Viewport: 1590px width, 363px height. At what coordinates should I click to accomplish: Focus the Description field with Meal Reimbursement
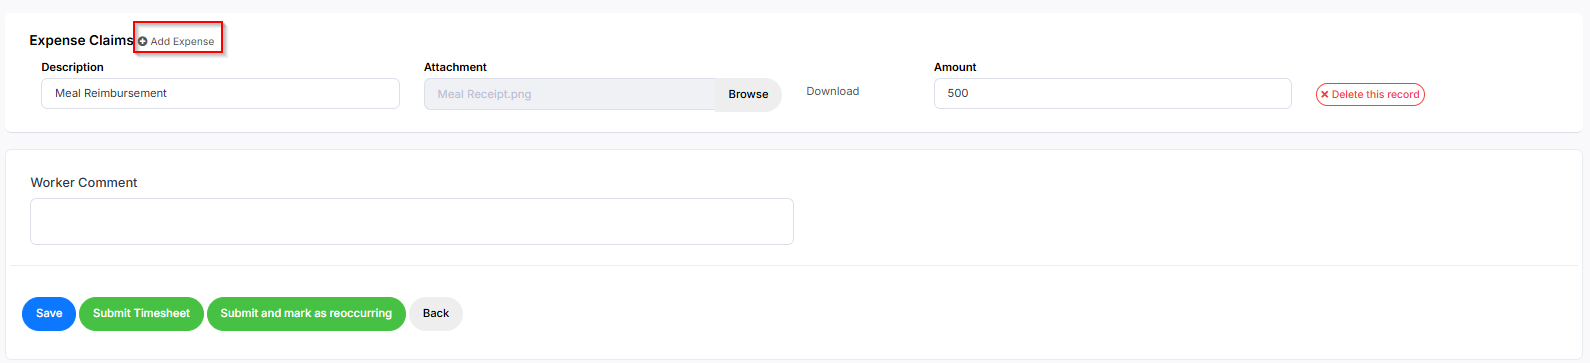pyautogui.click(x=220, y=93)
